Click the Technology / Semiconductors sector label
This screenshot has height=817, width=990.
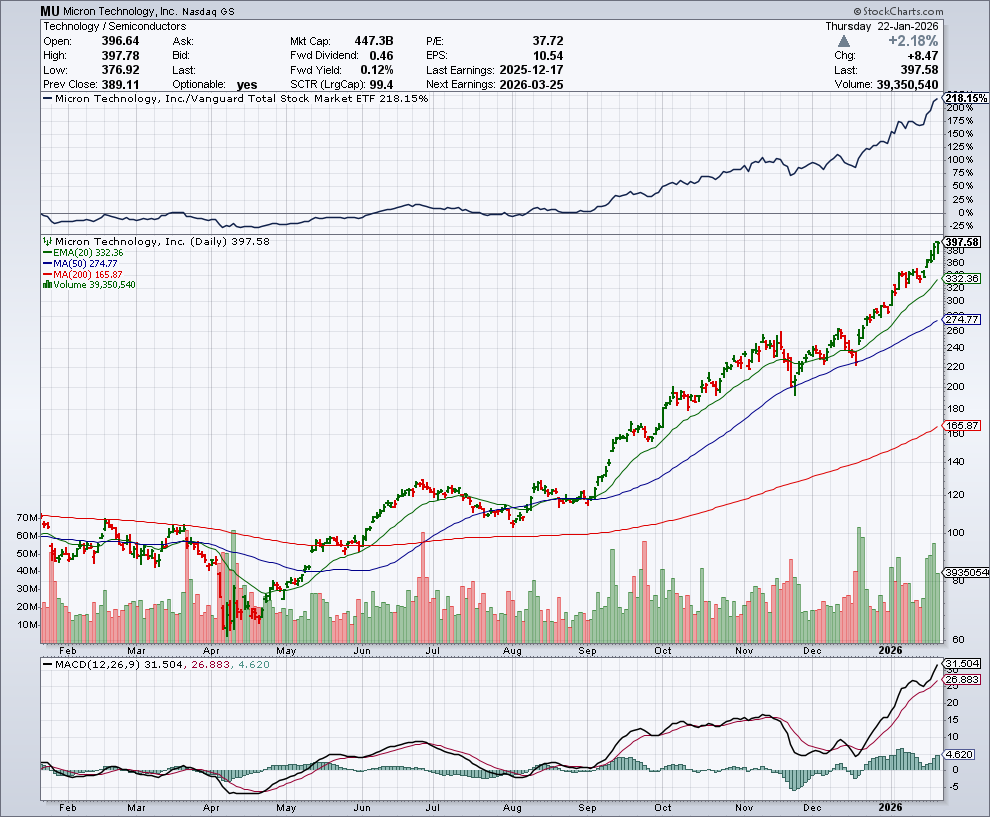(x=114, y=27)
